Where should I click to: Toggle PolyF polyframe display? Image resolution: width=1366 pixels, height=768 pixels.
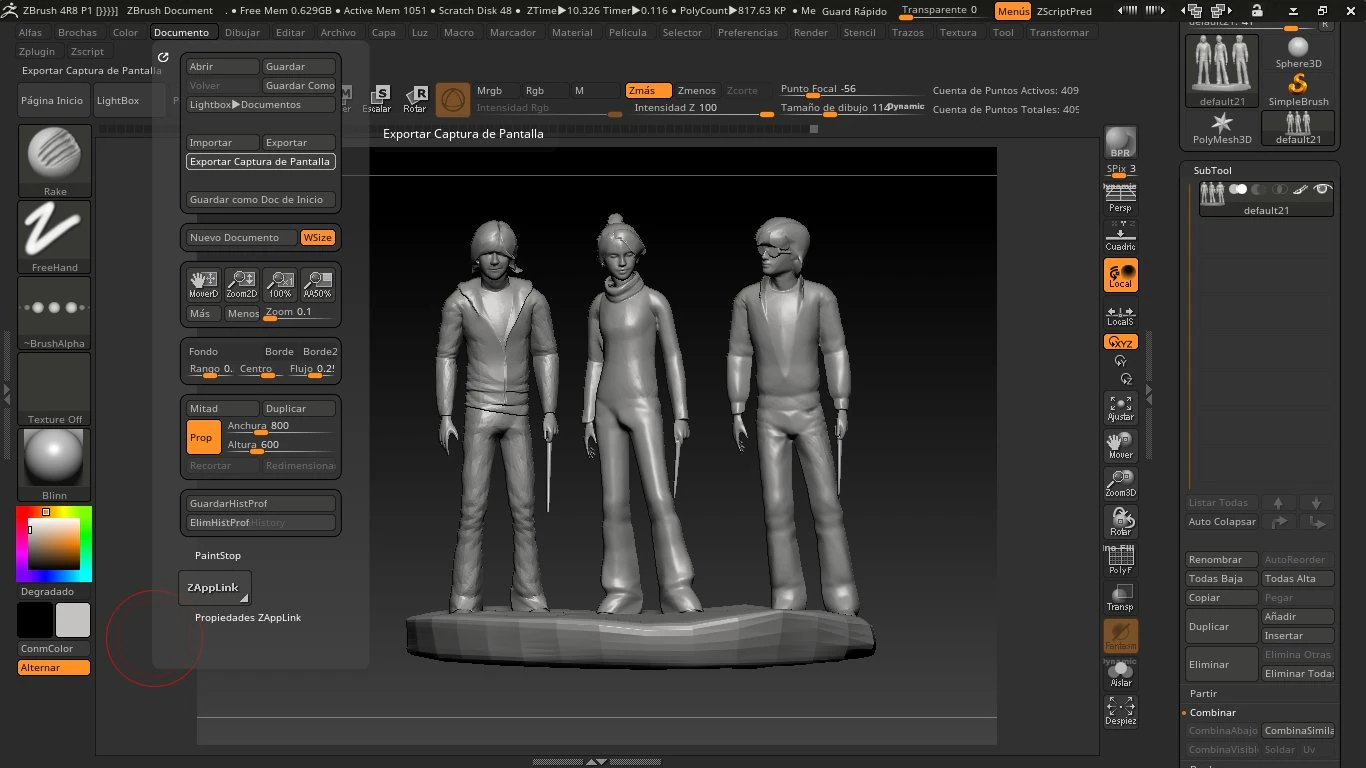[x=1120, y=560]
